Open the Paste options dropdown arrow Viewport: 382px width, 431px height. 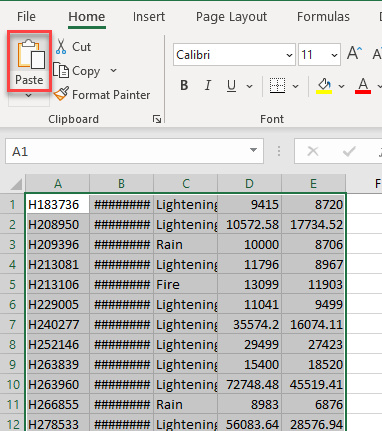coord(29,95)
